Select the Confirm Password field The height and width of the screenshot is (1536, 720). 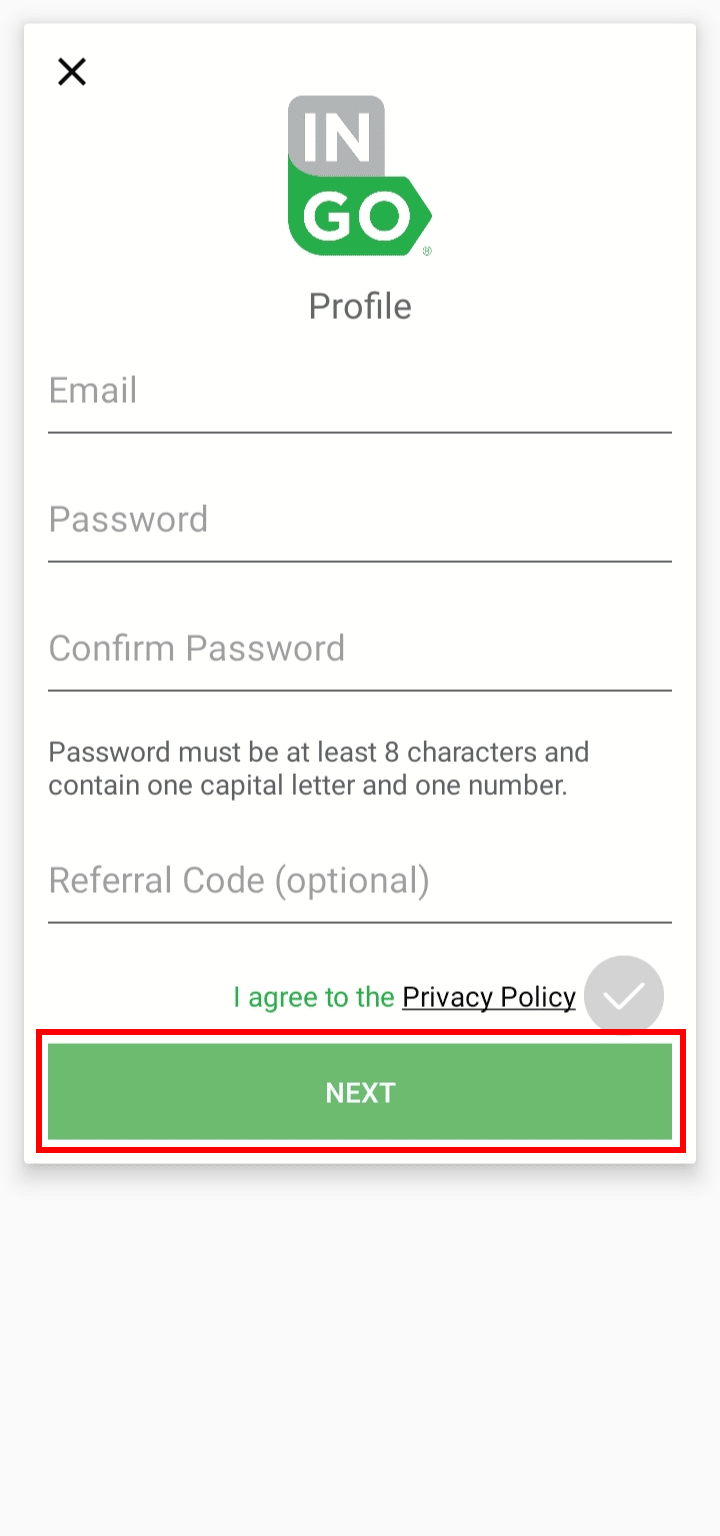359,649
